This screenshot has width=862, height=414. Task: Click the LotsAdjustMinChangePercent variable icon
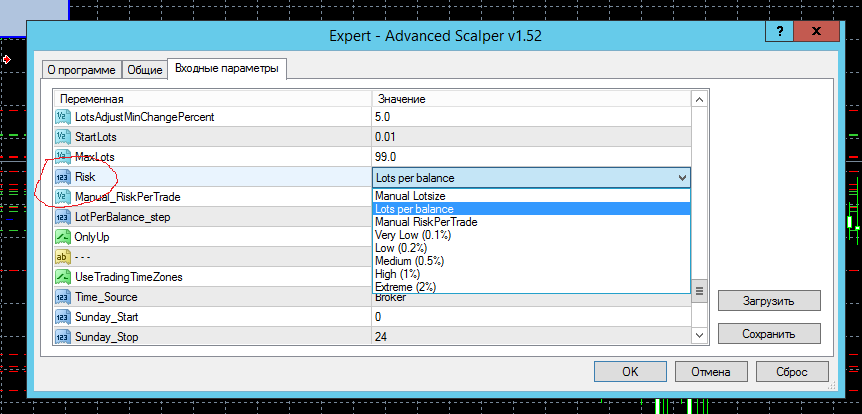[63, 117]
